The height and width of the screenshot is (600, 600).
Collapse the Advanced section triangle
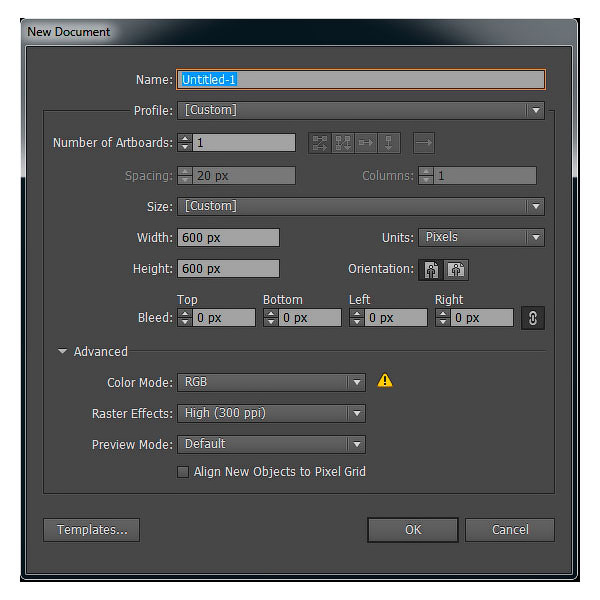coord(62,351)
